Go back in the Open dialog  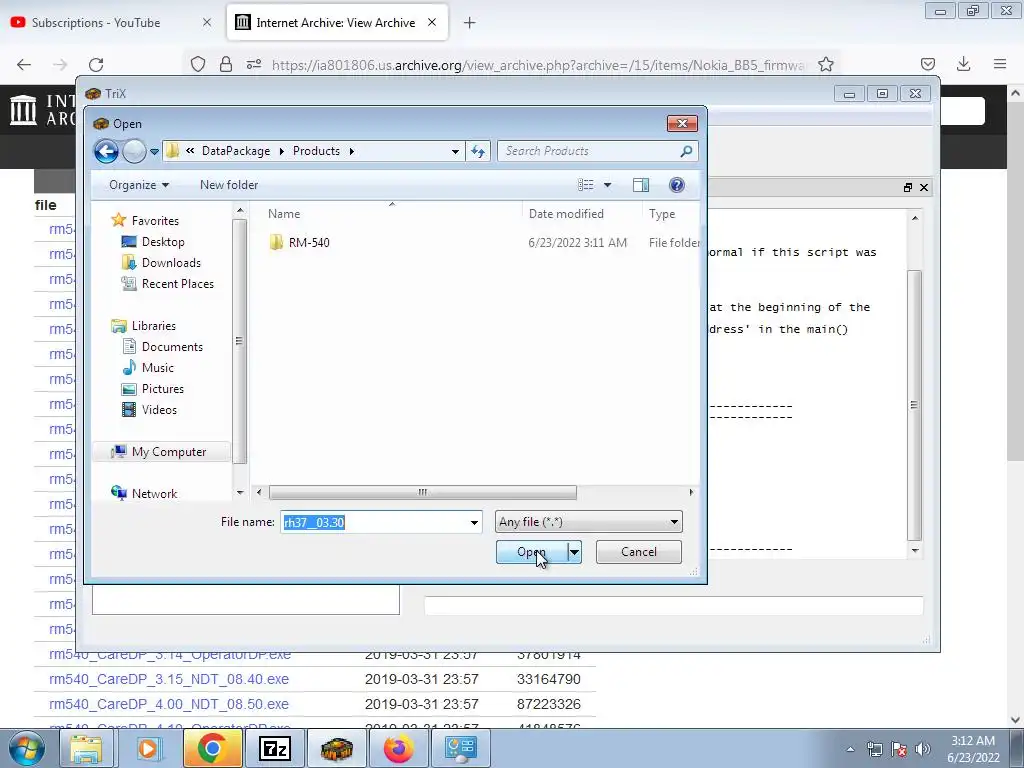click(106, 151)
